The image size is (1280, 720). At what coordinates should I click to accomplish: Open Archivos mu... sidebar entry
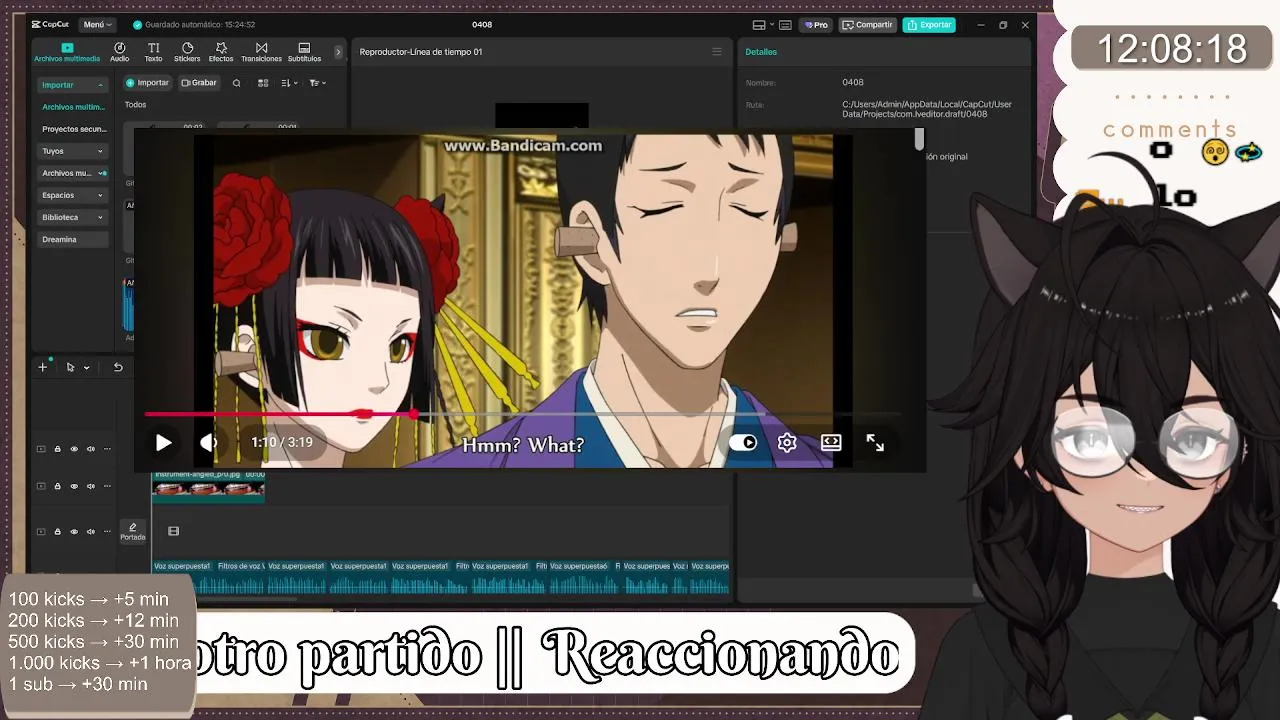pos(73,173)
